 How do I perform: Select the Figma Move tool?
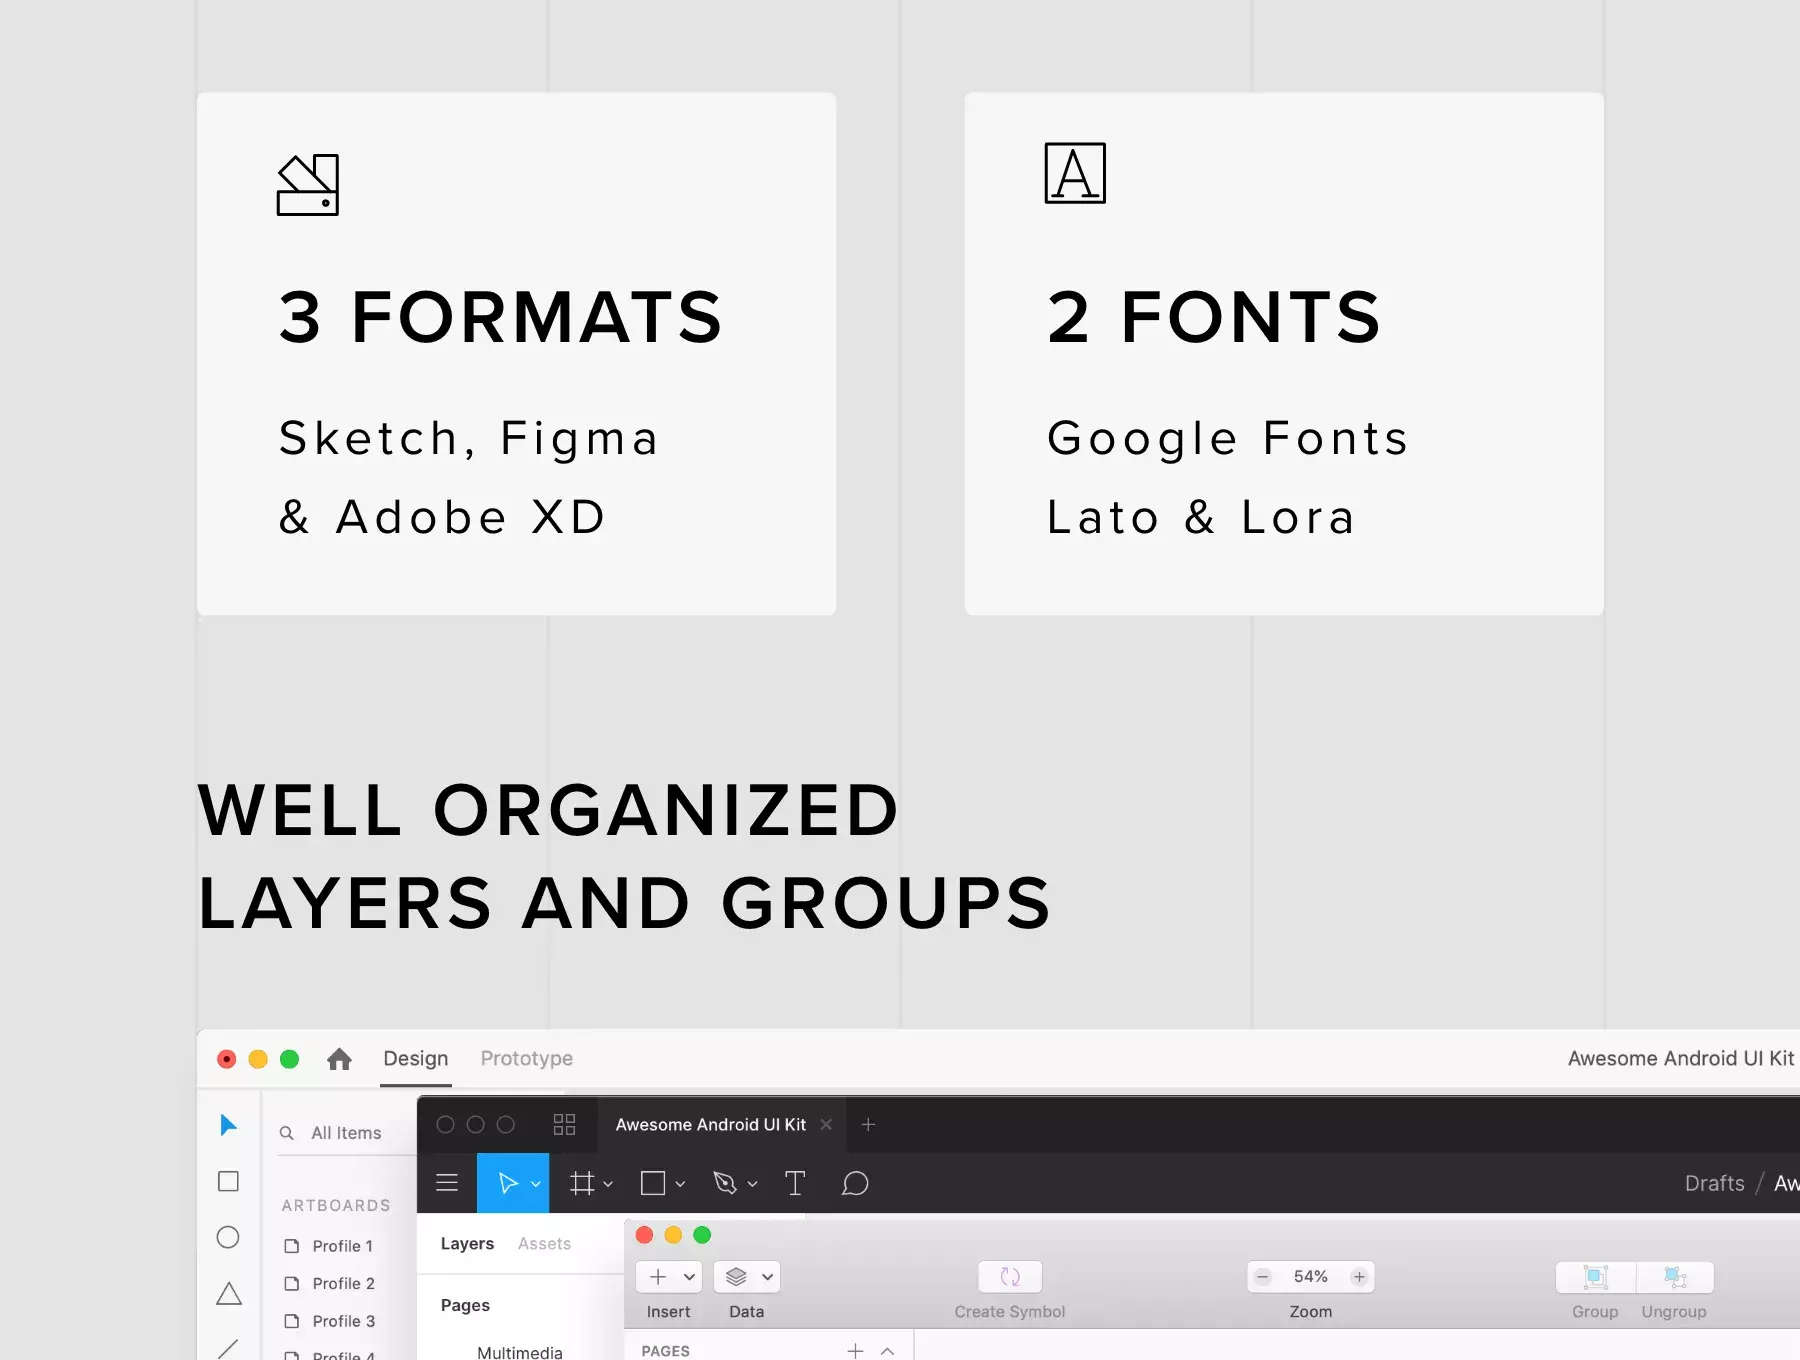[508, 1183]
